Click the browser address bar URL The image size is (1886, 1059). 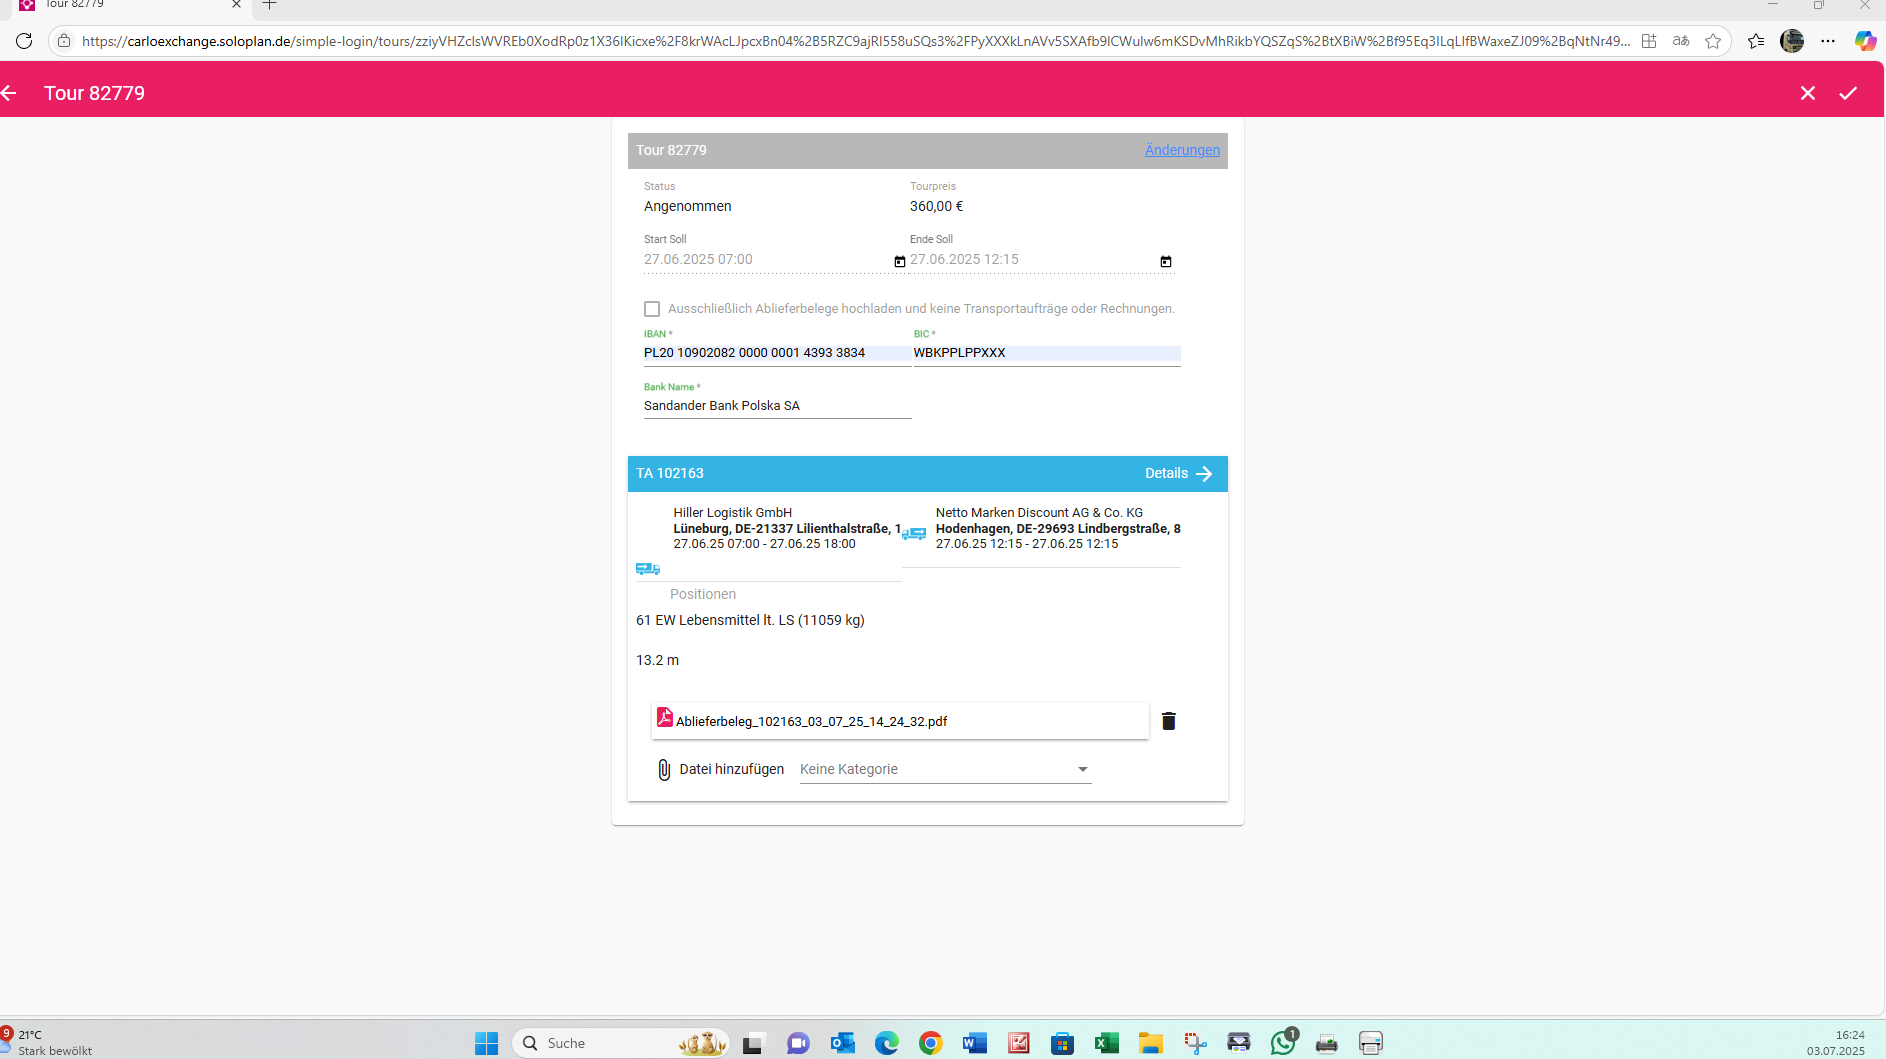pyautogui.click(x=855, y=41)
